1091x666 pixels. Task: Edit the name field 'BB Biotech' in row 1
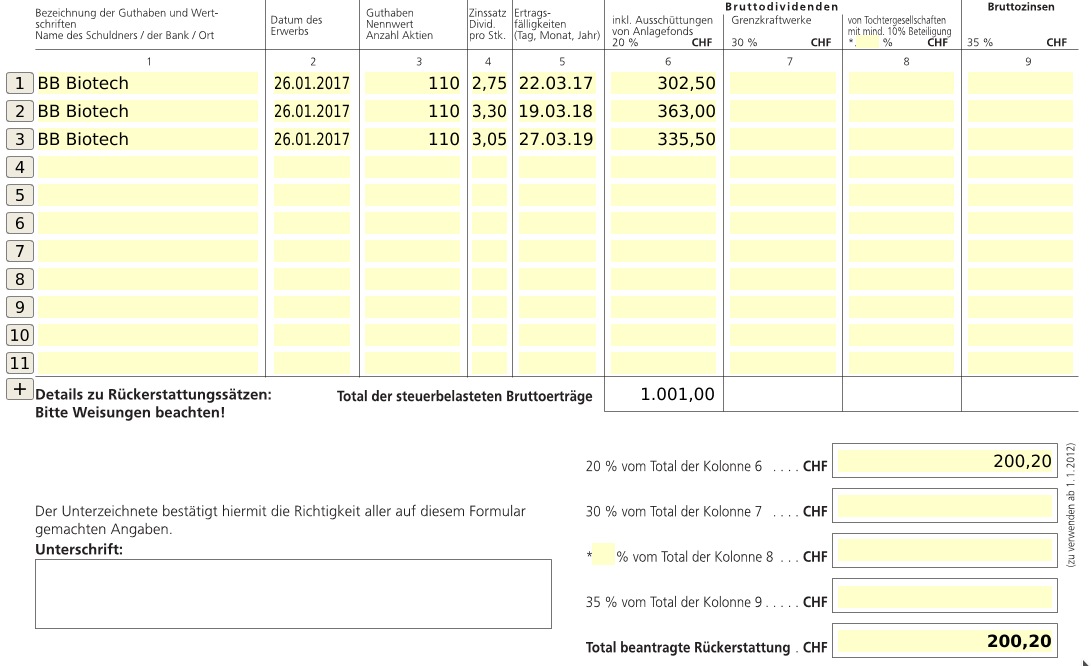point(147,84)
